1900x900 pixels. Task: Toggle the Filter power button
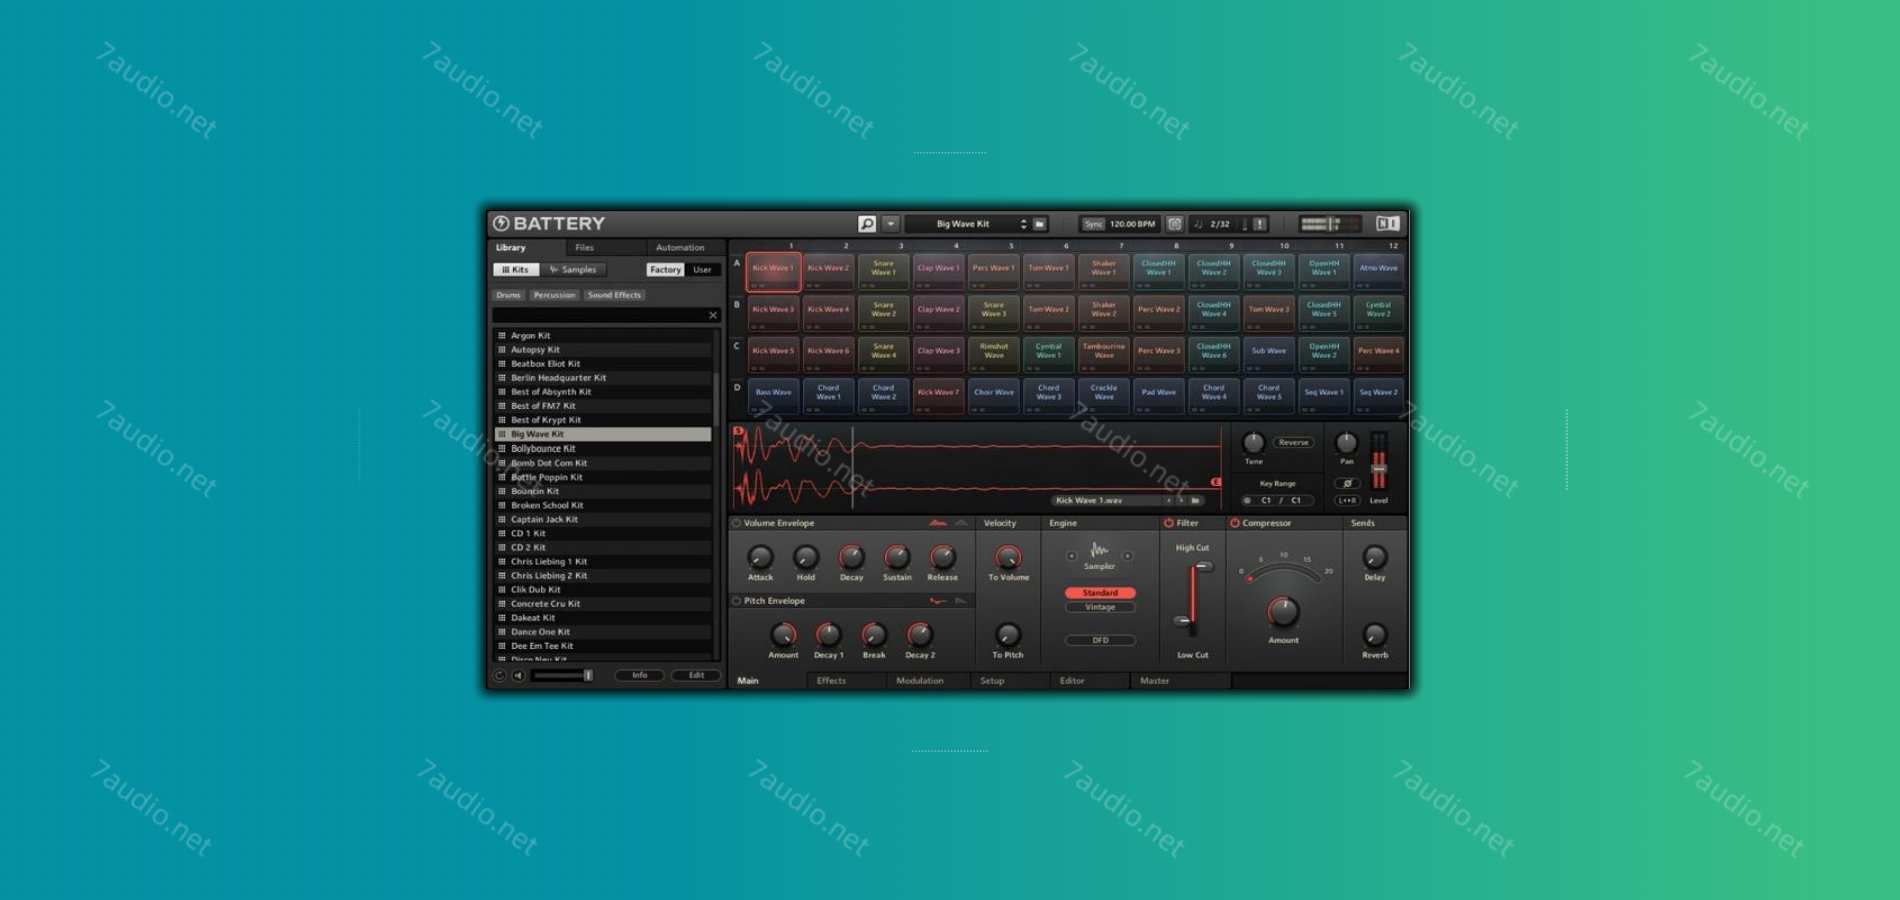tap(1168, 523)
